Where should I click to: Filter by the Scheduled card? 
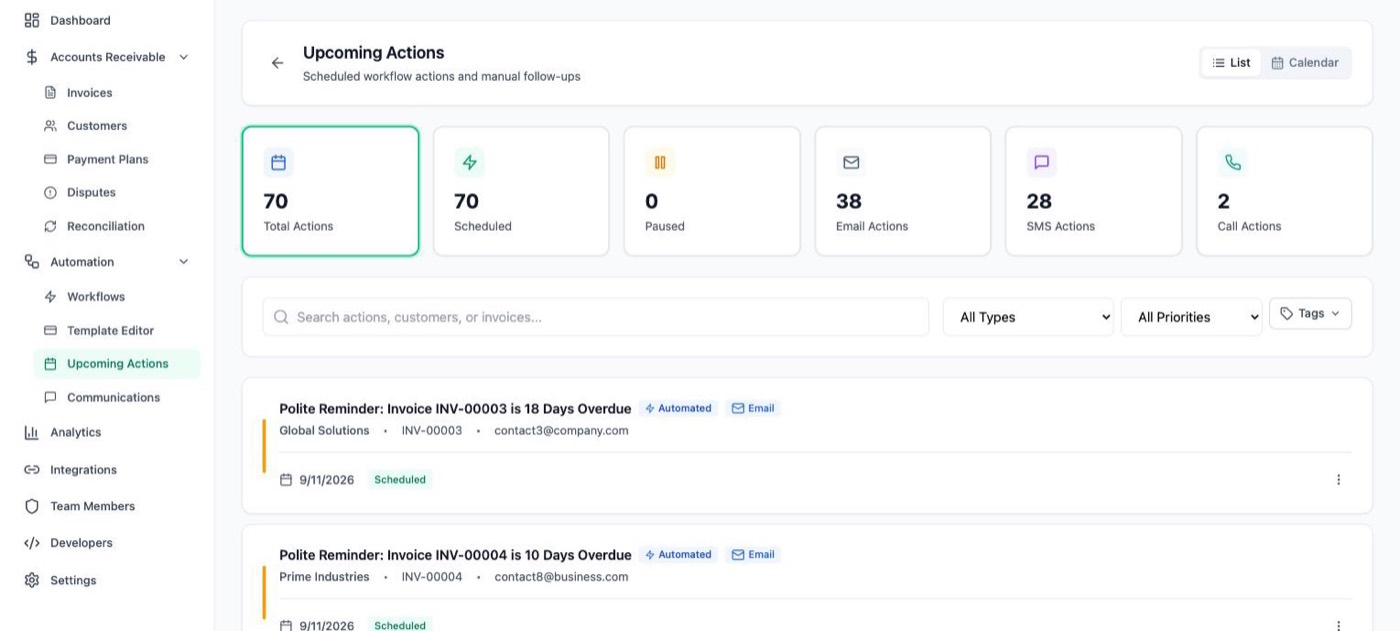tap(521, 191)
